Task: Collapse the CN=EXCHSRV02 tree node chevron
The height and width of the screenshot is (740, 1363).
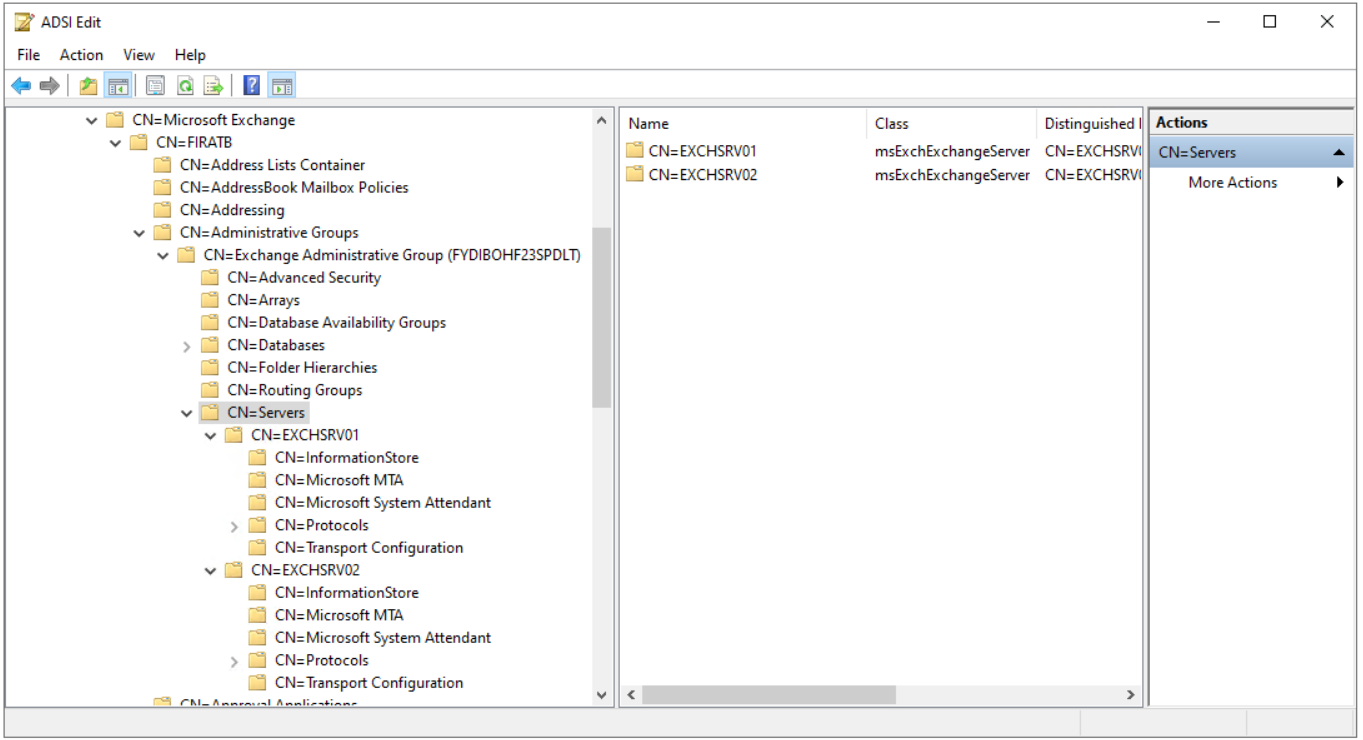Action: click(210, 571)
